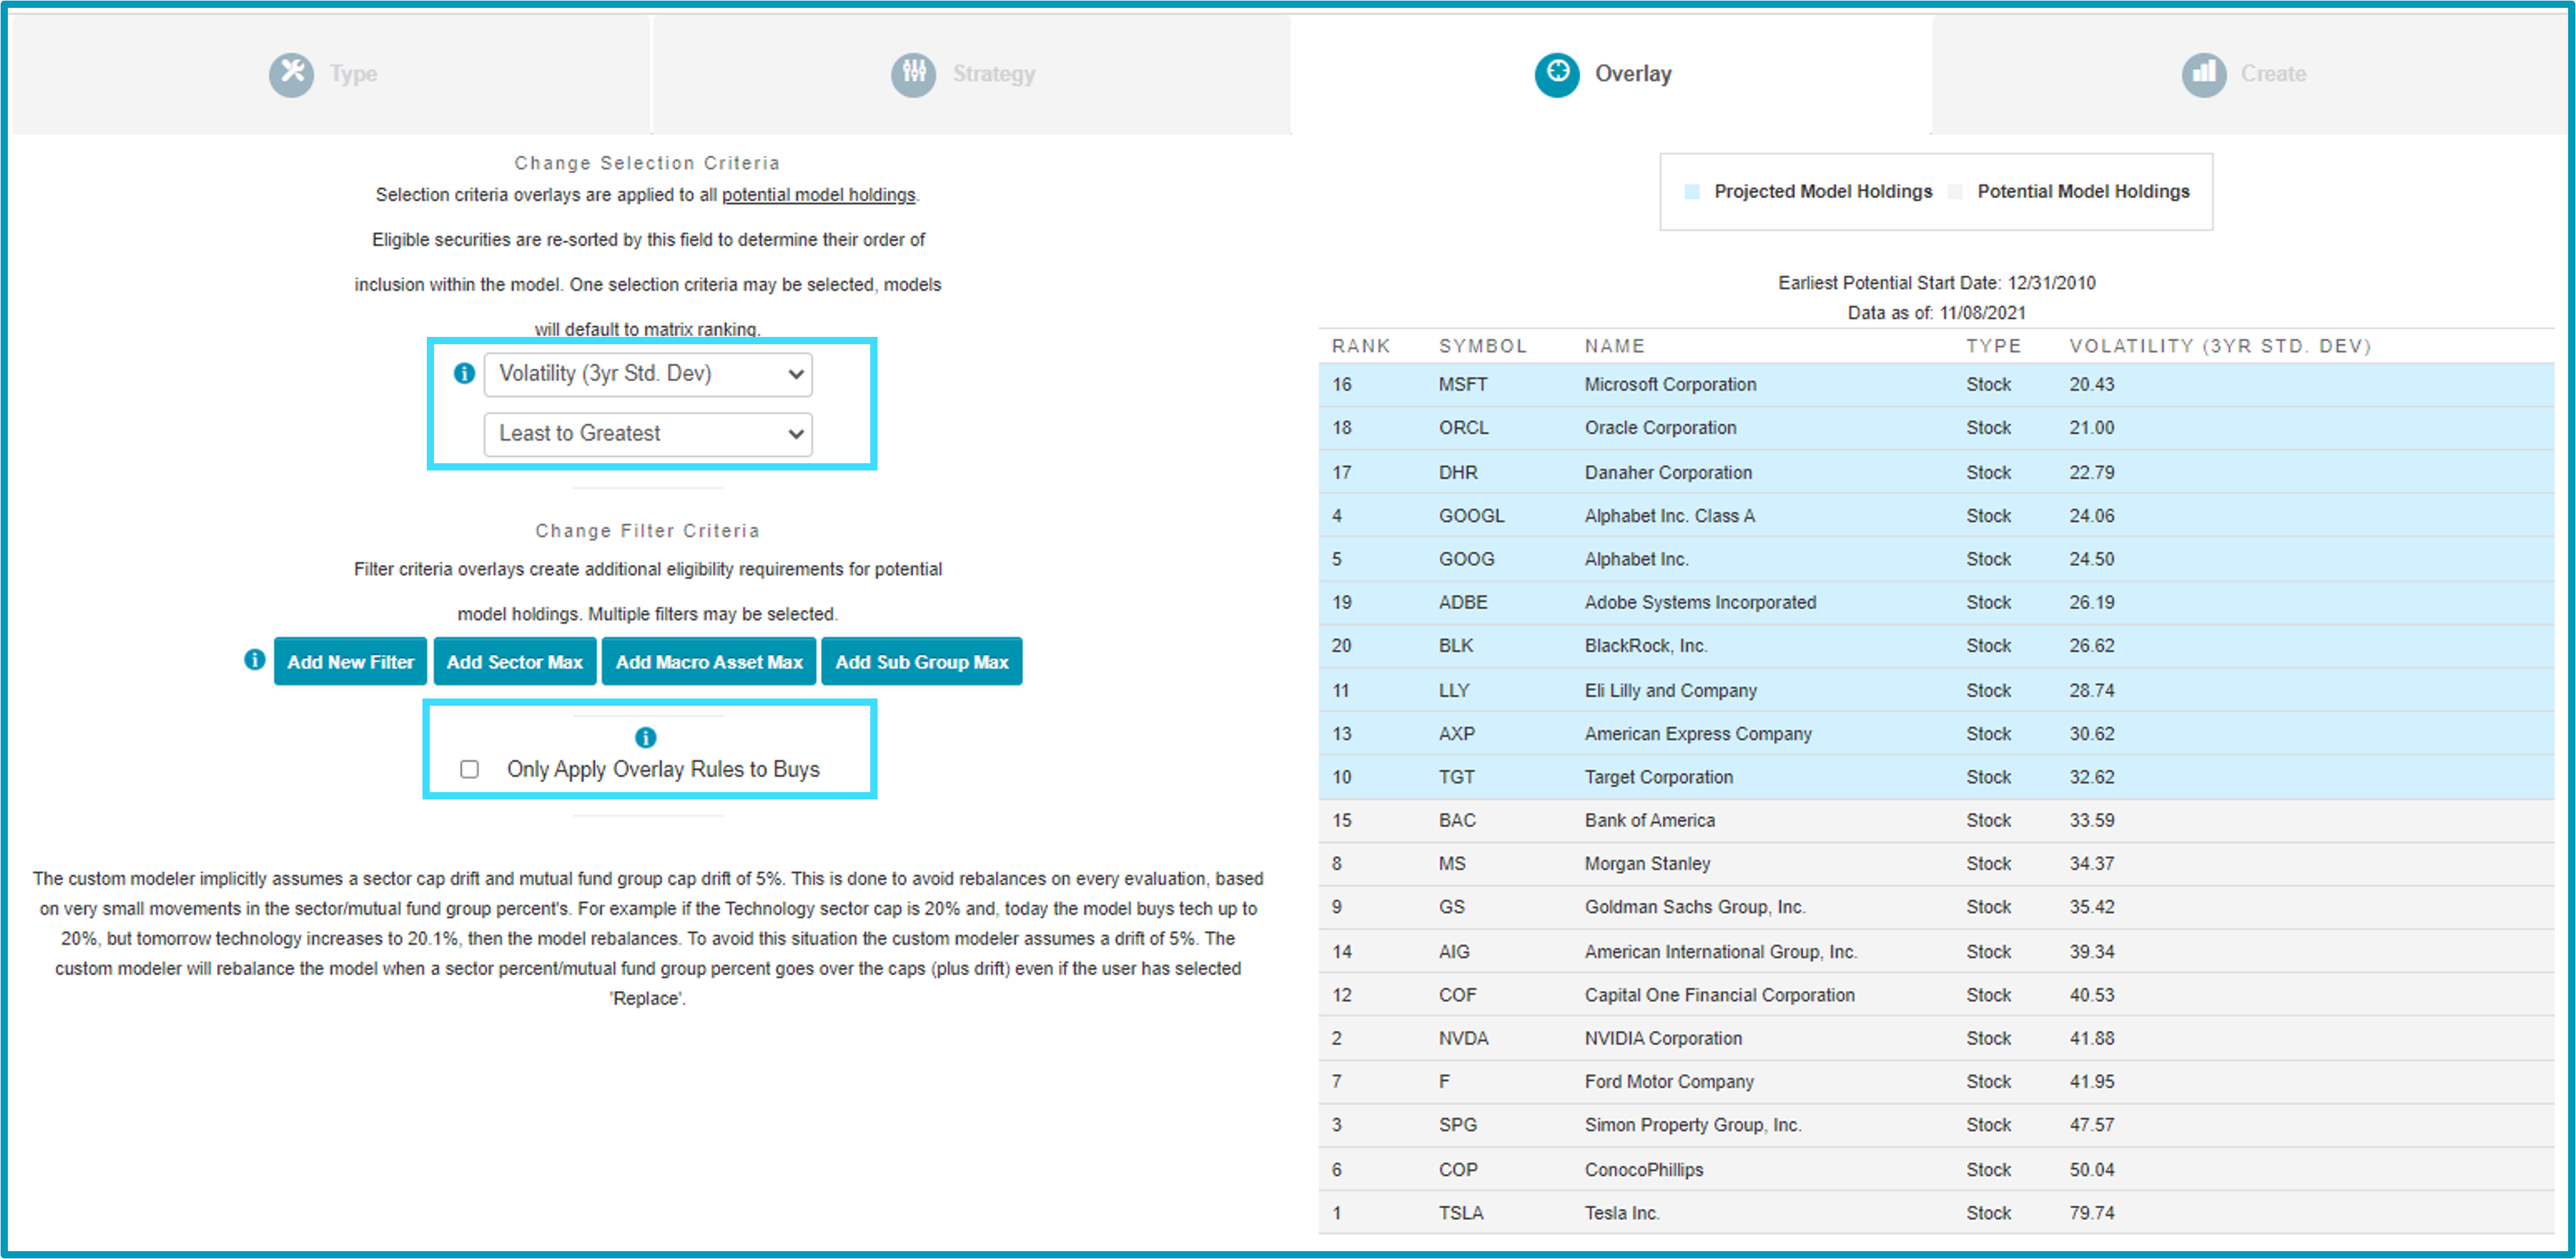Click the TYPE column header
Image resolution: width=2576 pixels, height=1259 pixels.
1993,346
